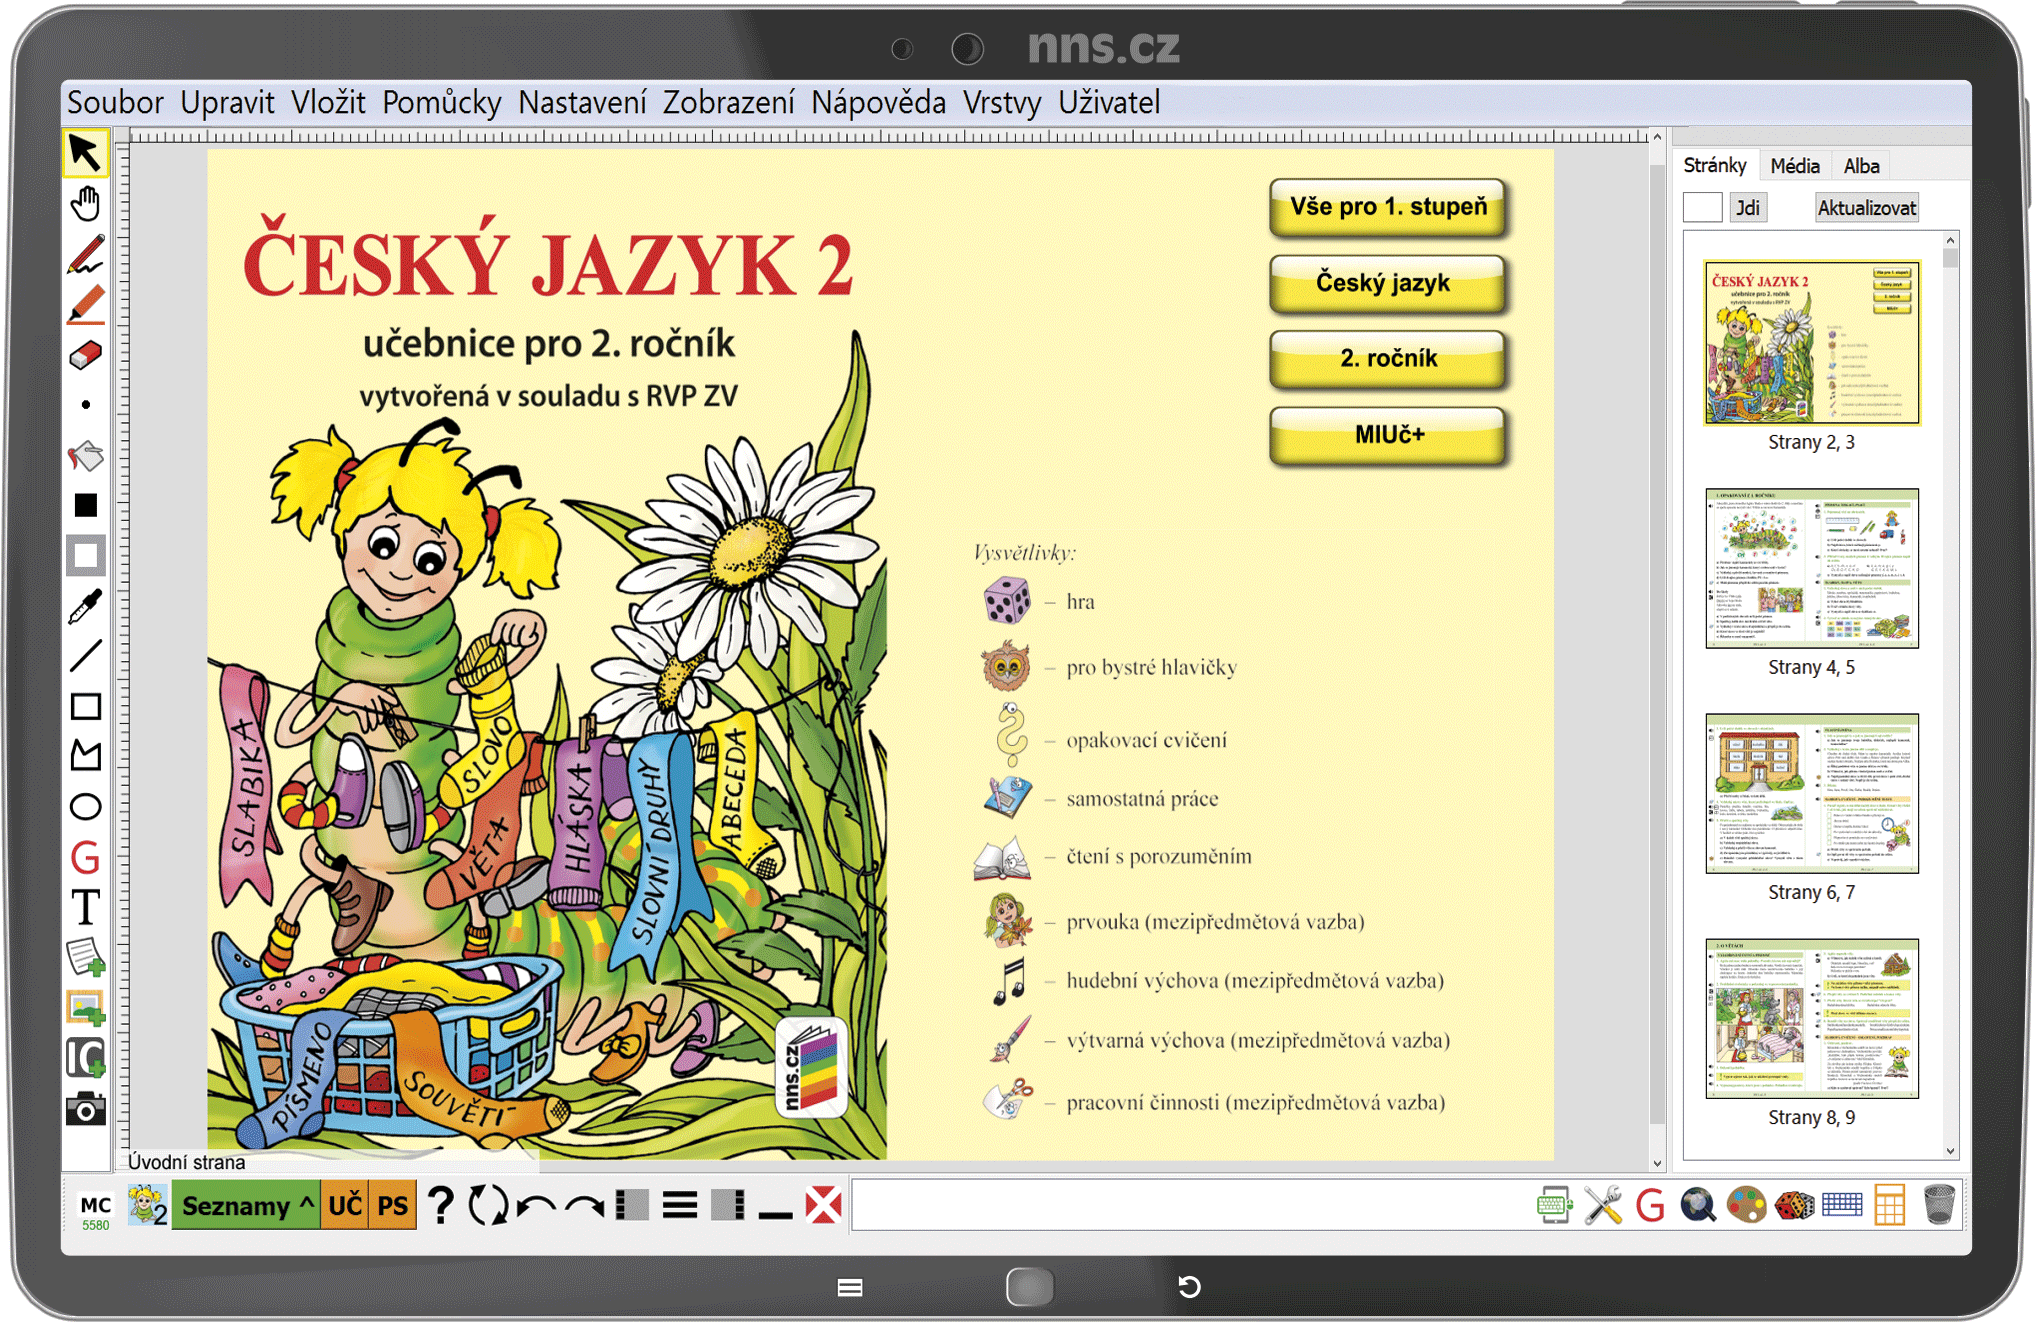Open the Zobrazení menu
Image resolution: width=2038 pixels, height=1322 pixels.
tap(728, 102)
